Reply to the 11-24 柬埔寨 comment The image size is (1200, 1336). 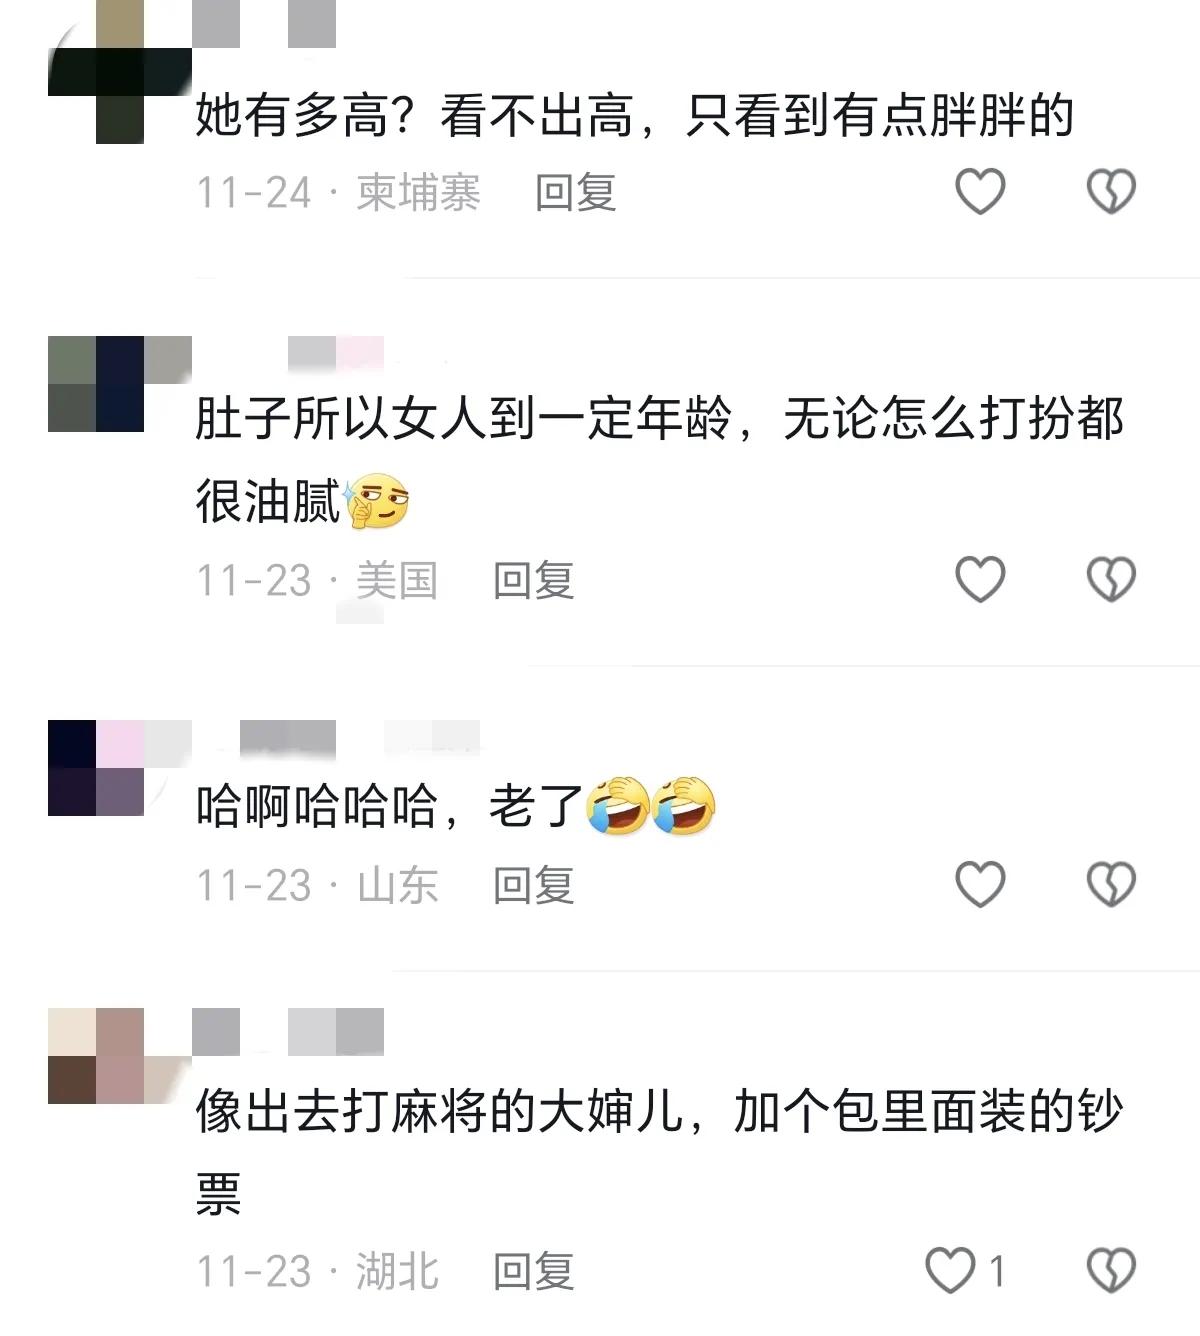point(575,192)
